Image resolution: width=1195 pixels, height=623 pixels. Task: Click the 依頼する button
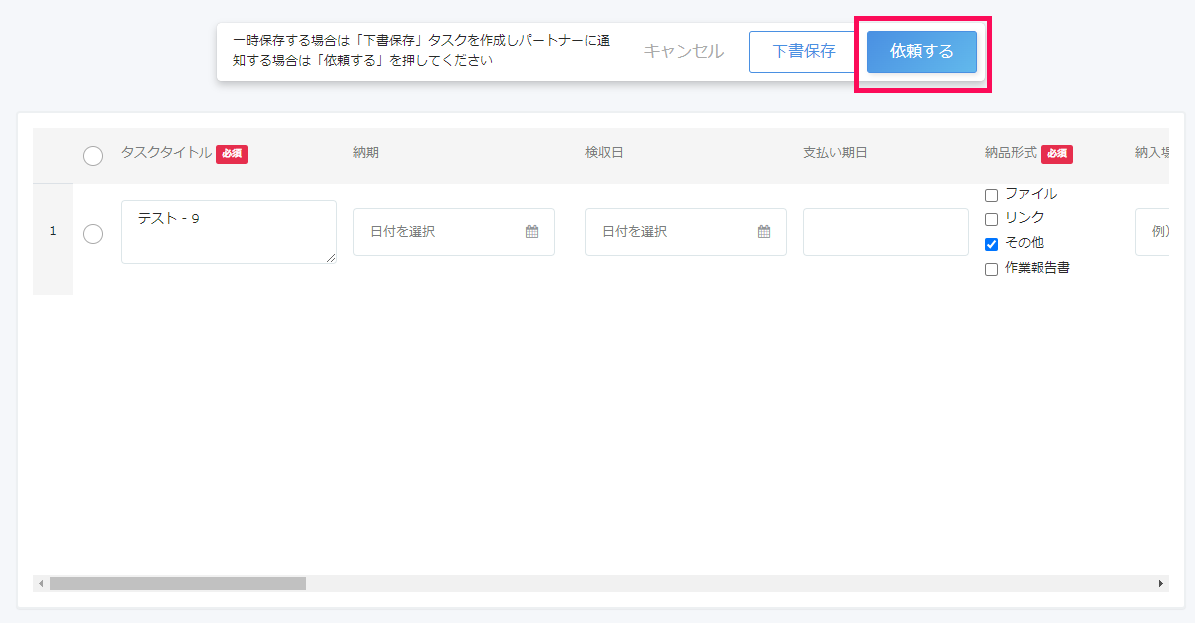point(921,52)
